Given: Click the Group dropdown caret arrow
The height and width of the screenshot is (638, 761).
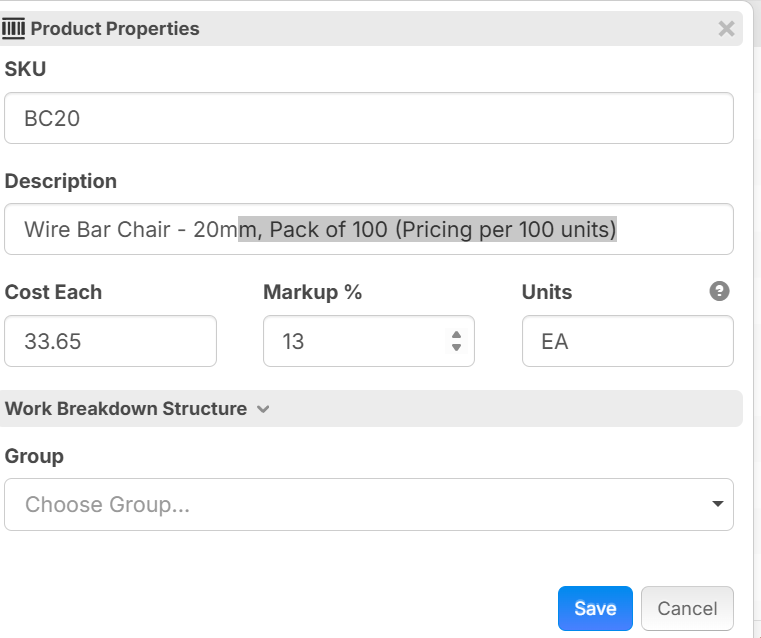Looking at the screenshot, I should (717, 504).
